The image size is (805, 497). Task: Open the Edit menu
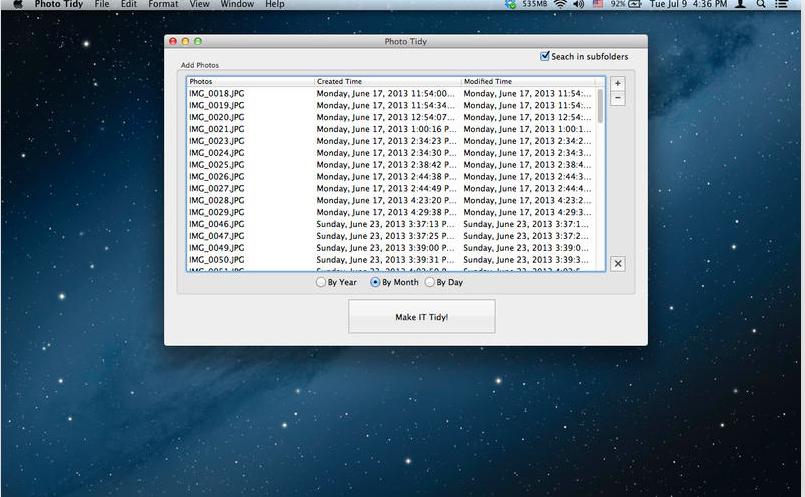[x=128, y=4]
